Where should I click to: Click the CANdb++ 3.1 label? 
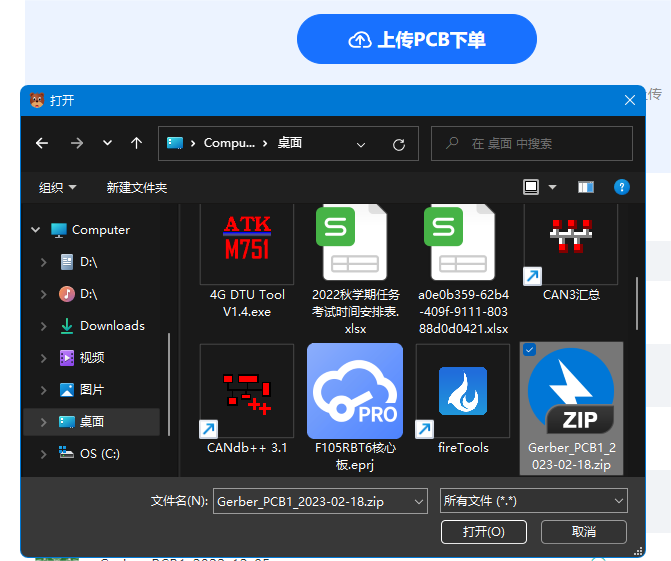pyautogui.click(x=247, y=448)
